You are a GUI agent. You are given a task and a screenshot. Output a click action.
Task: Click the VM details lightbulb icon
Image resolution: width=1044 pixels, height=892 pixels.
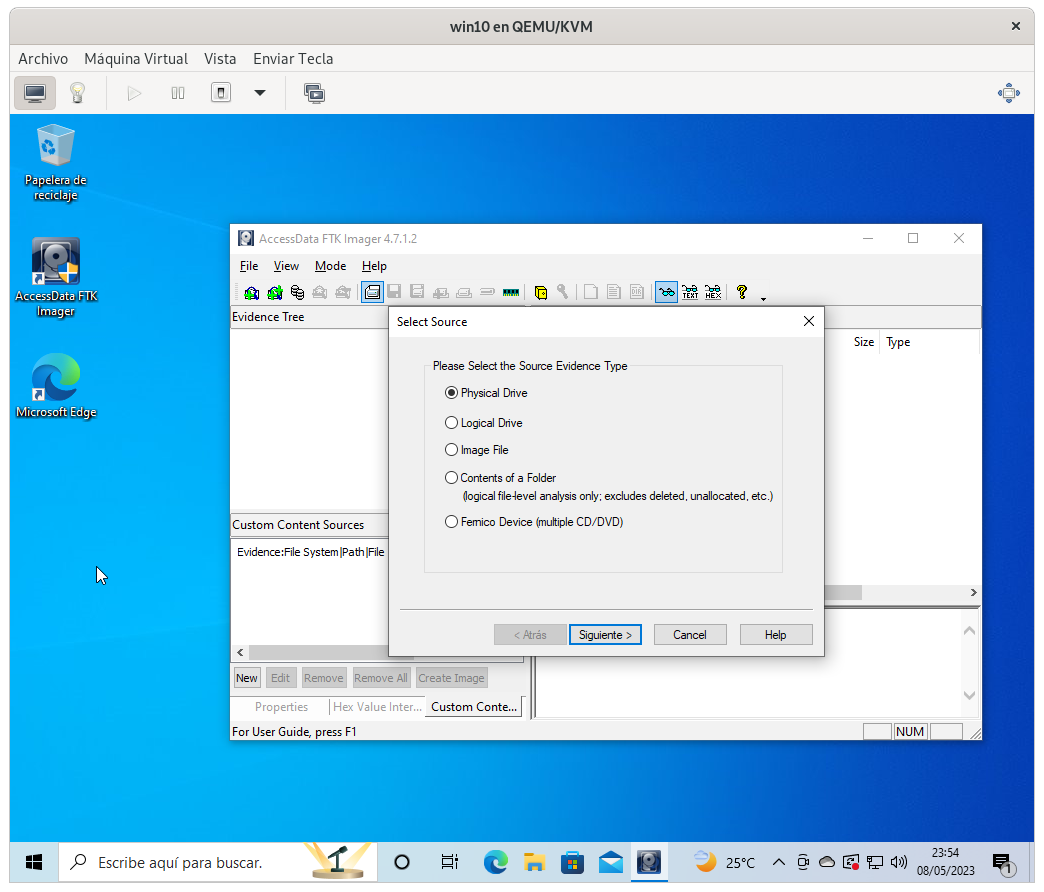point(77,93)
